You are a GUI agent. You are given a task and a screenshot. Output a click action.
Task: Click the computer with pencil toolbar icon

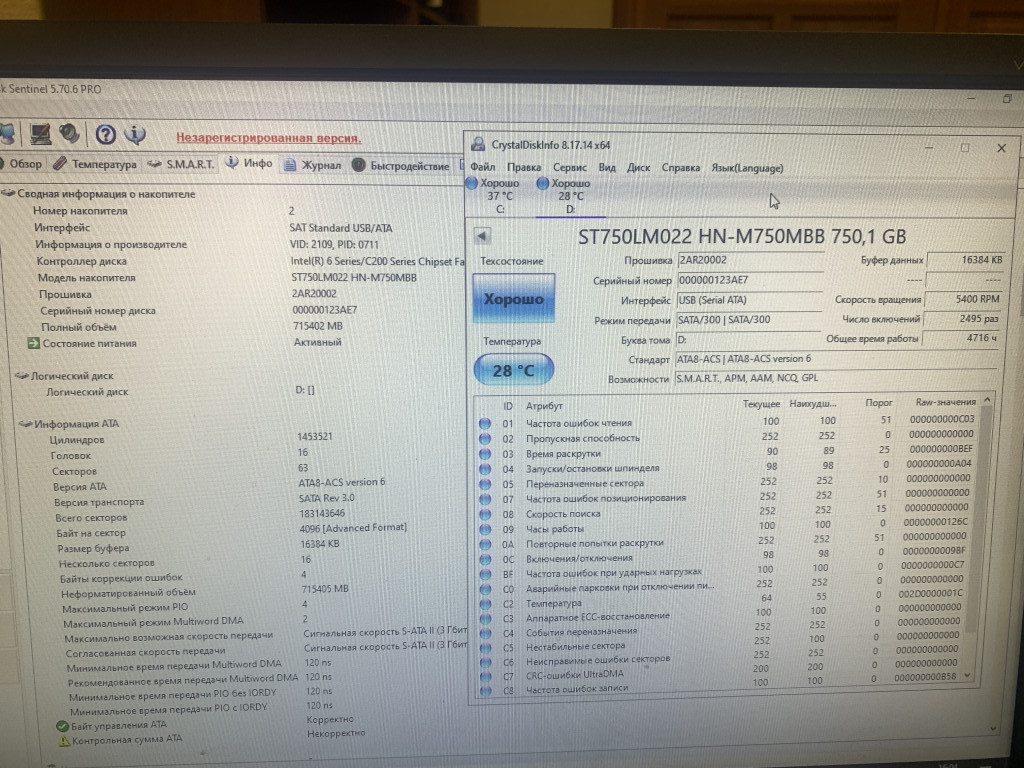pos(40,133)
